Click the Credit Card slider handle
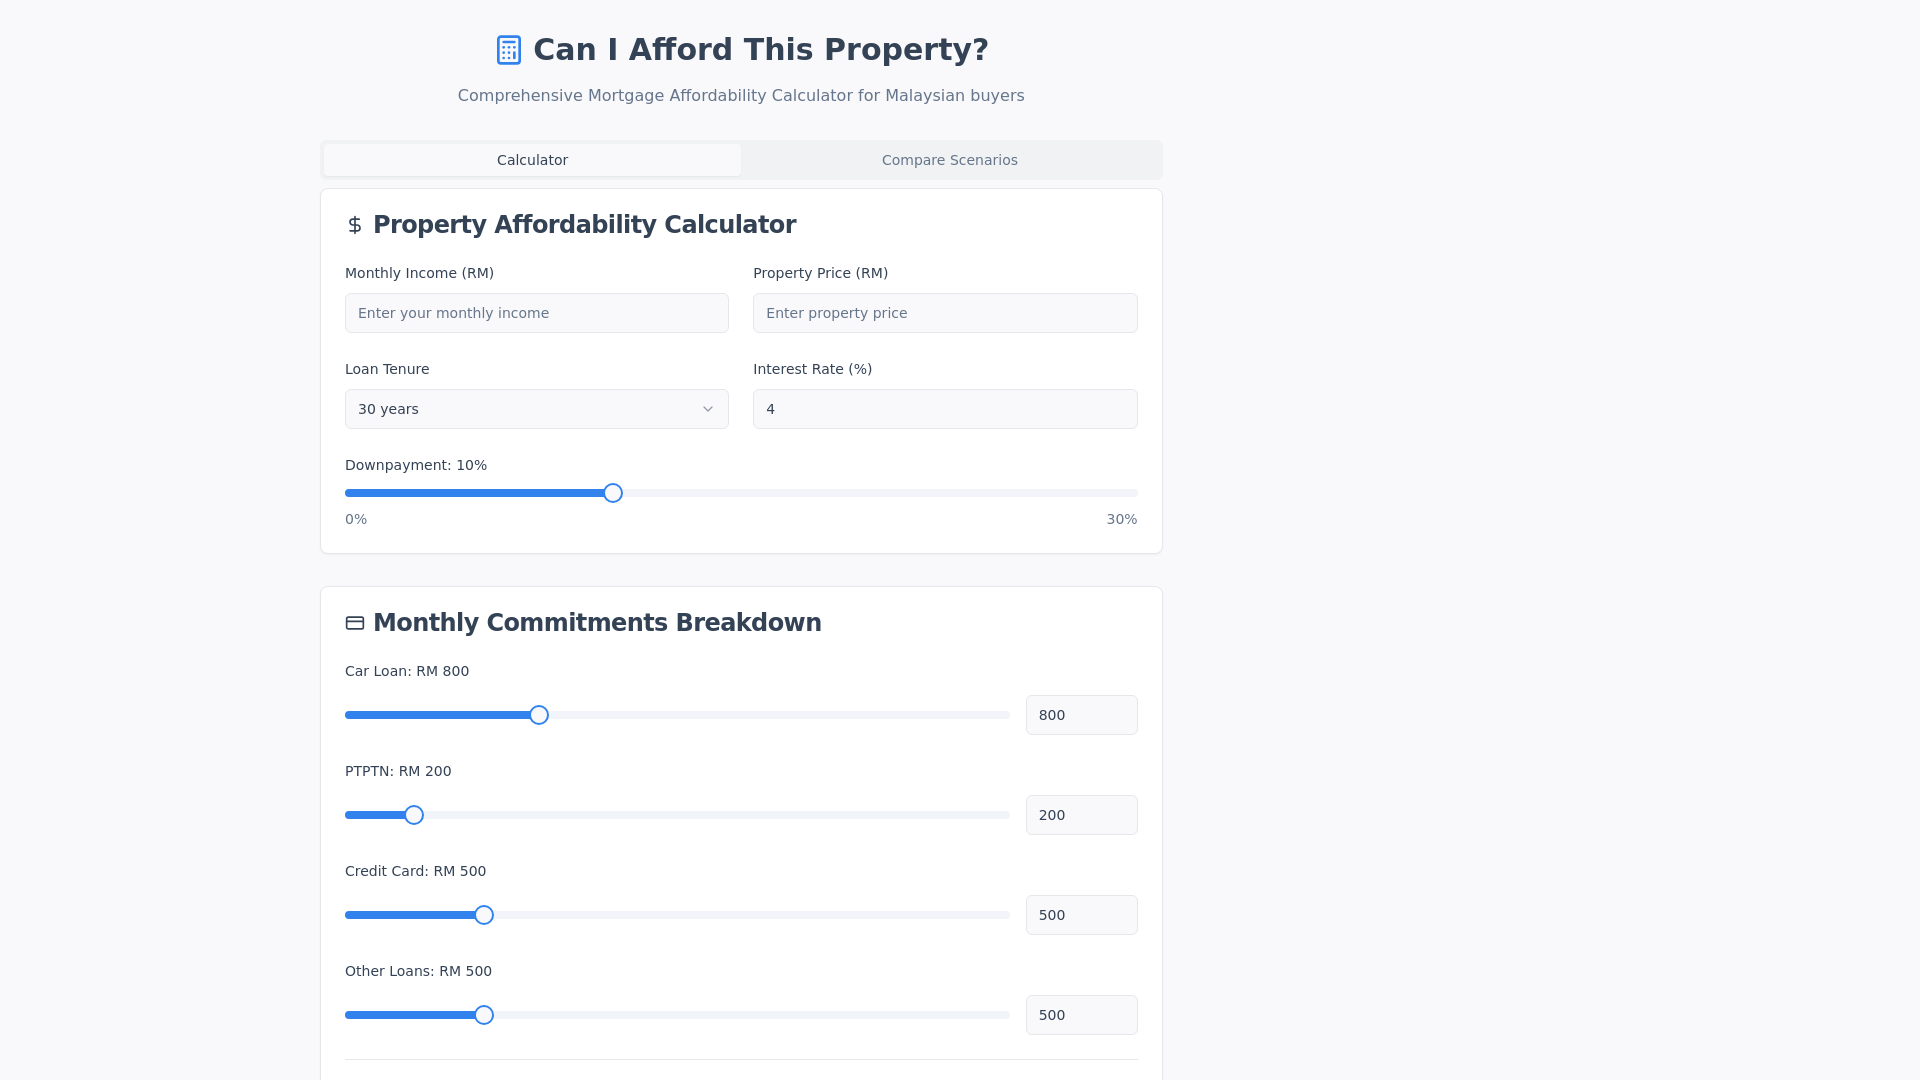 (484, 915)
